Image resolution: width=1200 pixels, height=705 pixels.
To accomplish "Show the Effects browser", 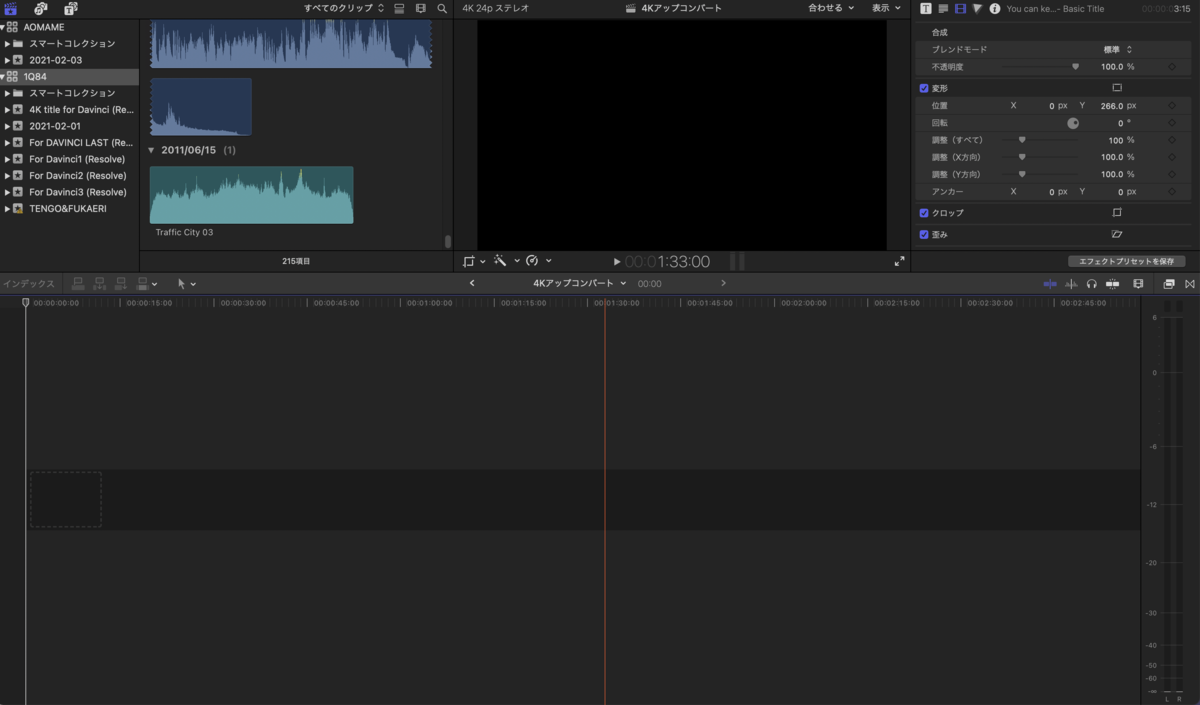I will (1169, 284).
